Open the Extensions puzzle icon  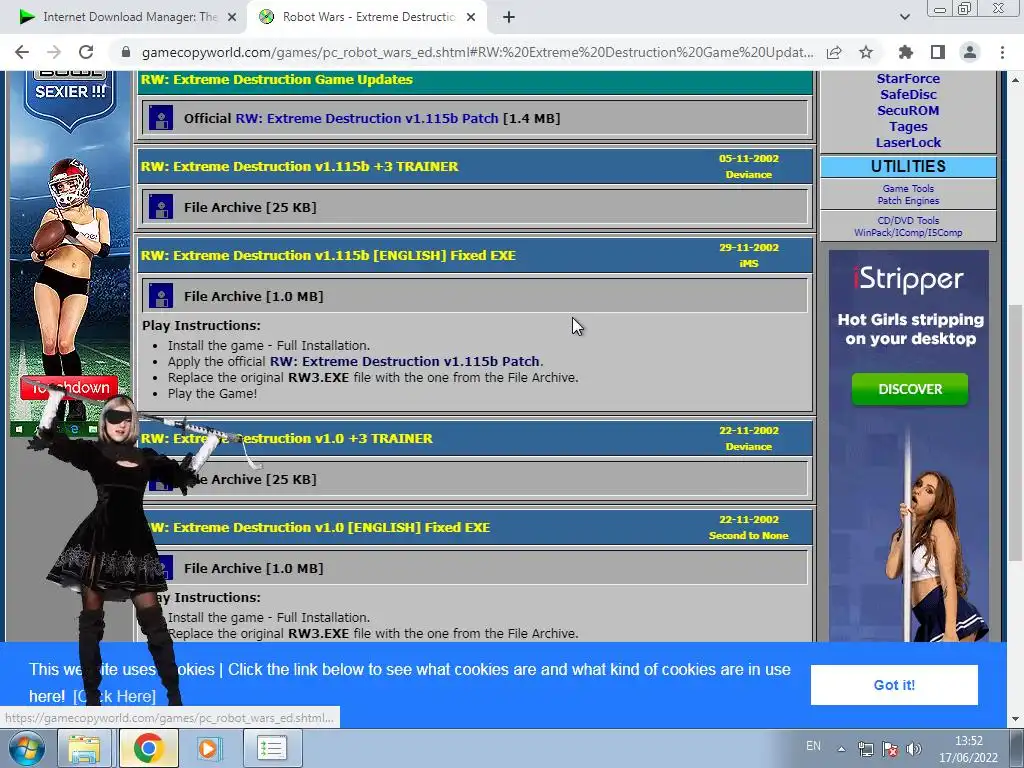[x=906, y=52]
